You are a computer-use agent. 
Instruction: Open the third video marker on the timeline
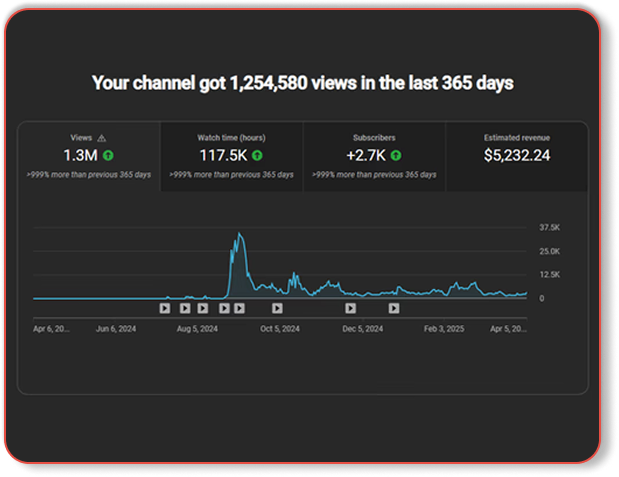point(203,308)
